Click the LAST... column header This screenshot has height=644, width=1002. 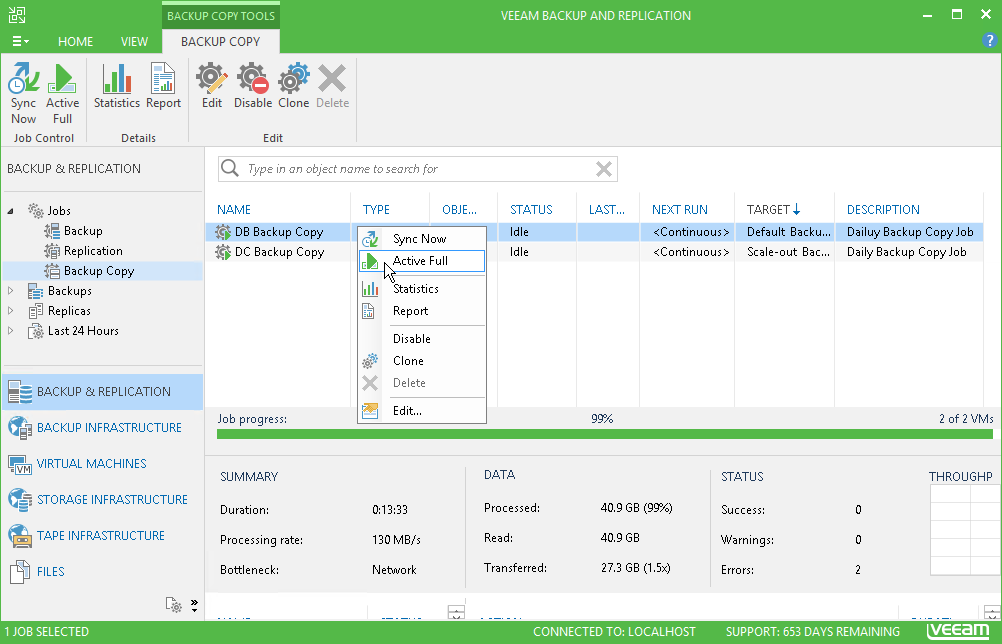coord(606,210)
